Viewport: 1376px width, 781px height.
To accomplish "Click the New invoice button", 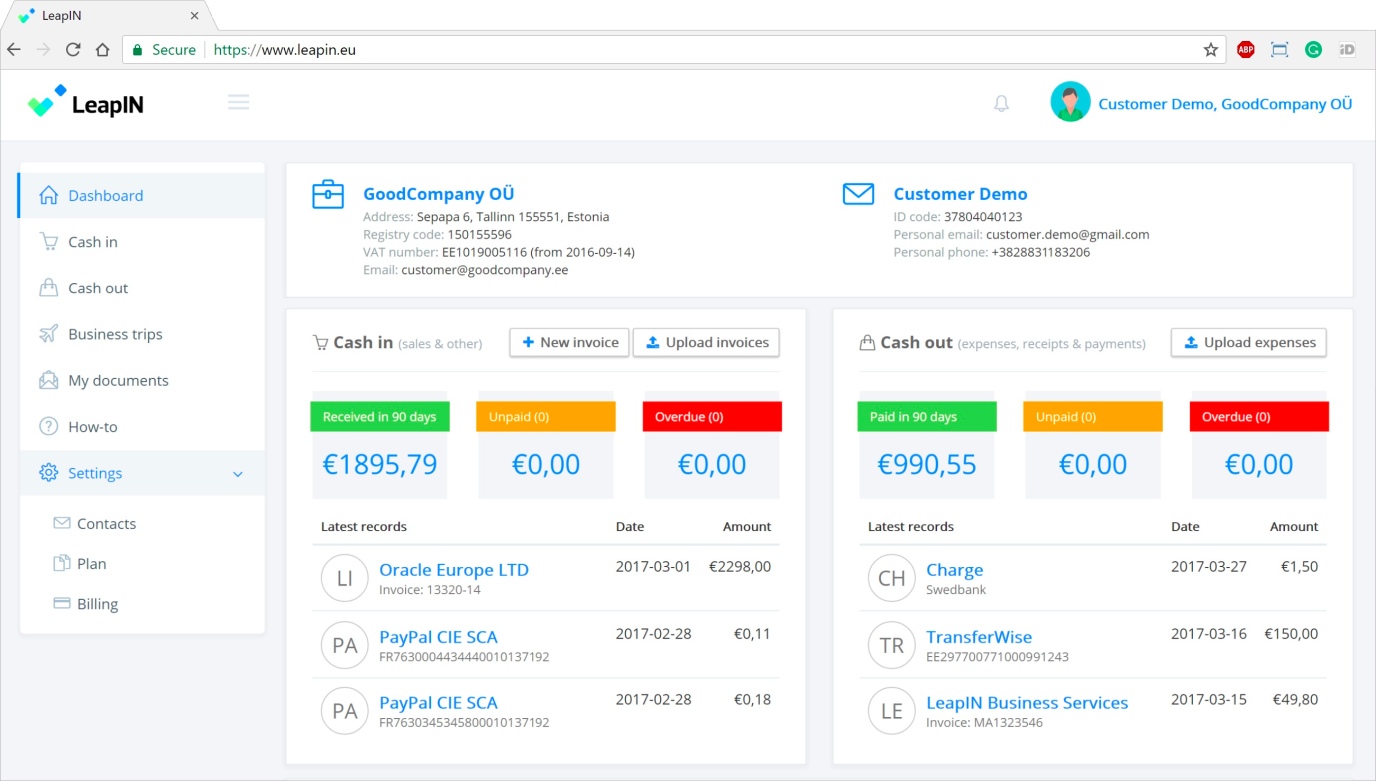I will pos(569,342).
